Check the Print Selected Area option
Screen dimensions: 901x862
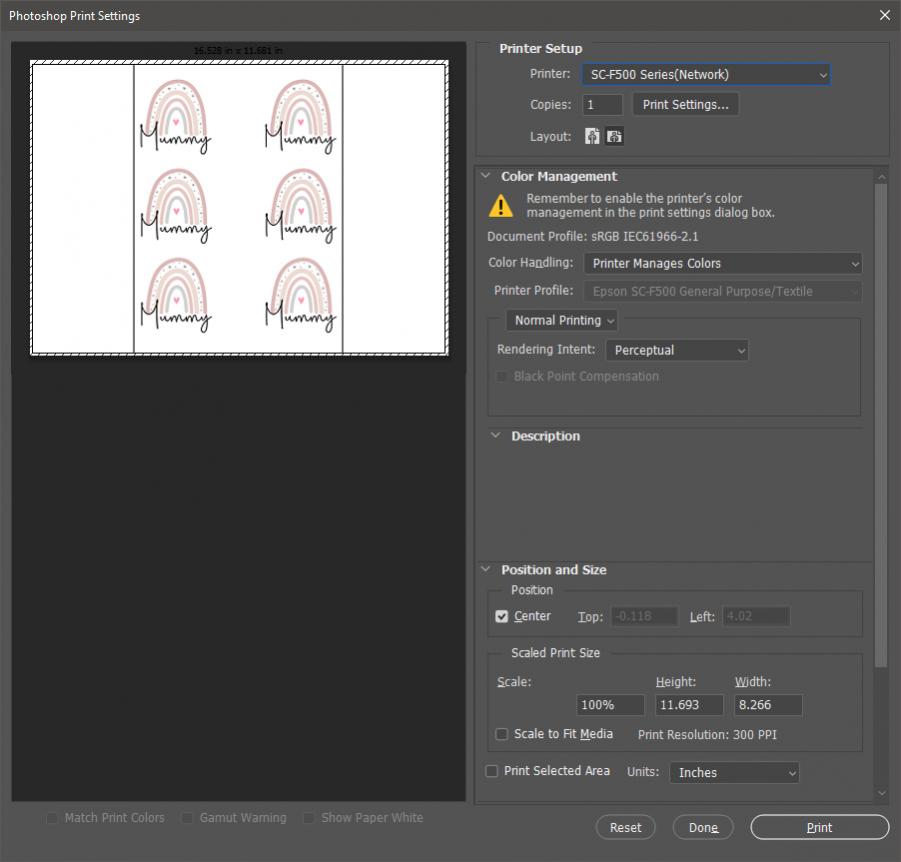tap(492, 771)
